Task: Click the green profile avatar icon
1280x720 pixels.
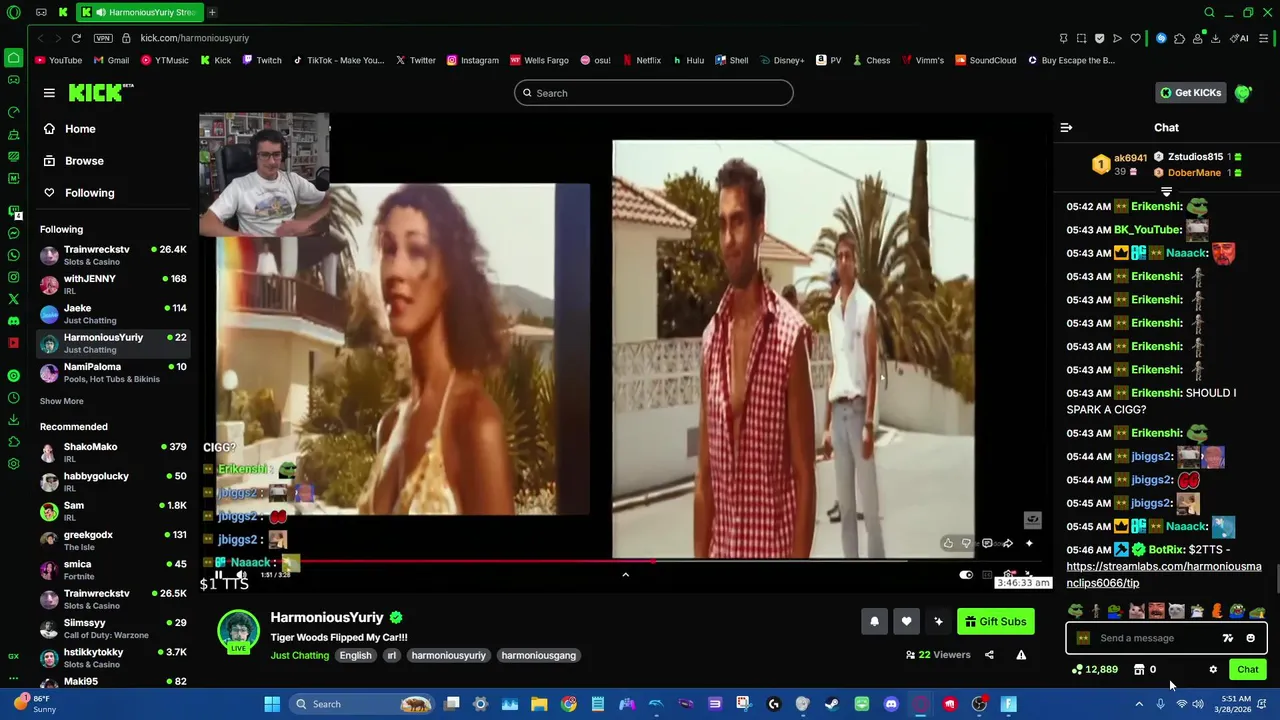Action: click(x=1243, y=93)
